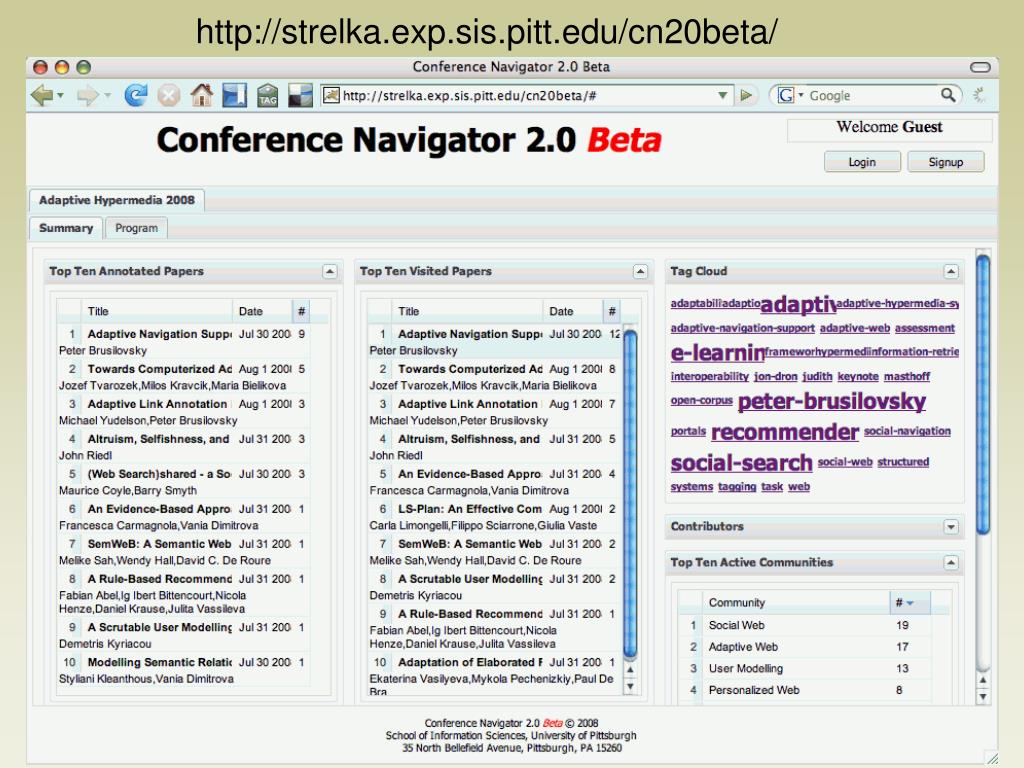Go back with the browser back arrow
This screenshot has height=768, width=1024.
tap(42, 96)
